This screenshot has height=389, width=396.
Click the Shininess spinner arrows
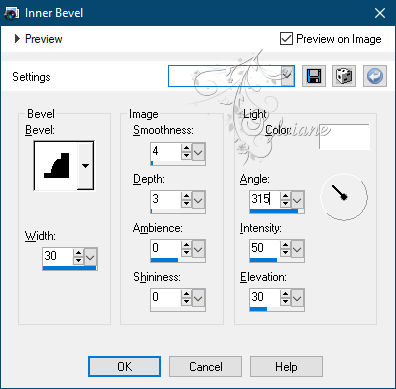pos(186,298)
